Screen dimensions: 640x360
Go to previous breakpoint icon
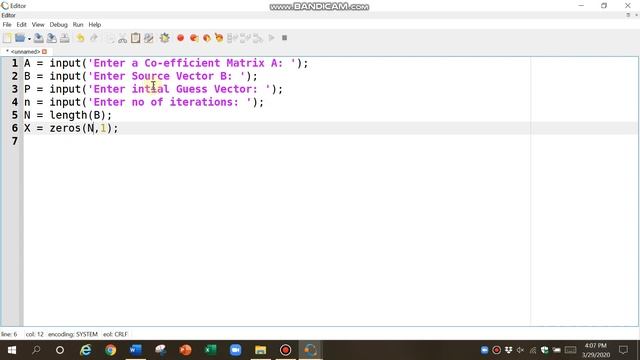[207, 38]
